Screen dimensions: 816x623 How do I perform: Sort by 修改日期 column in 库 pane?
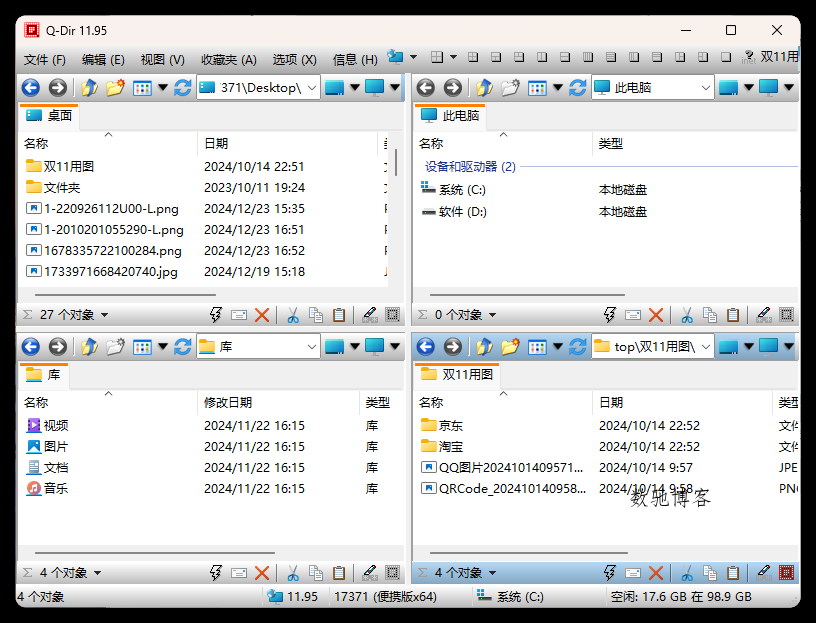click(x=278, y=403)
